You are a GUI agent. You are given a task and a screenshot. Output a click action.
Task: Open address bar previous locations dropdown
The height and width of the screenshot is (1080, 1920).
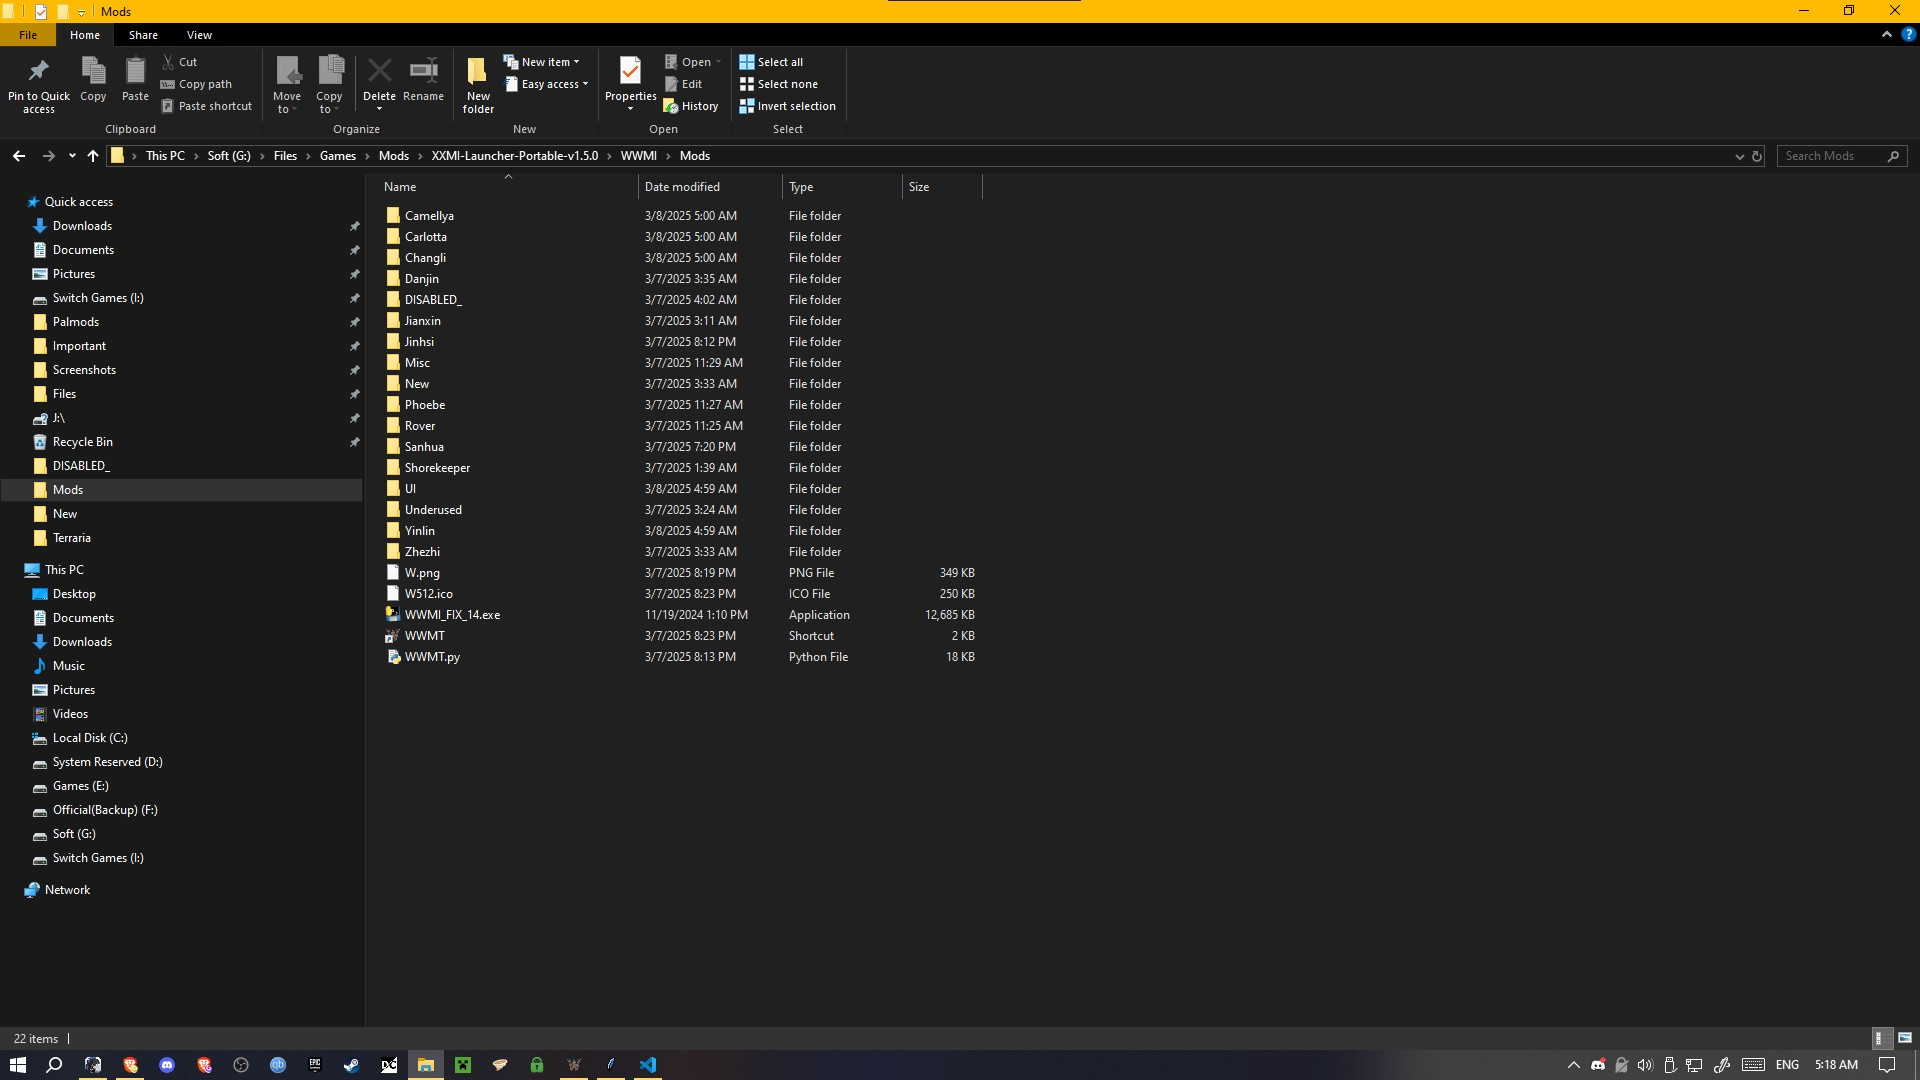pos(1739,156)
